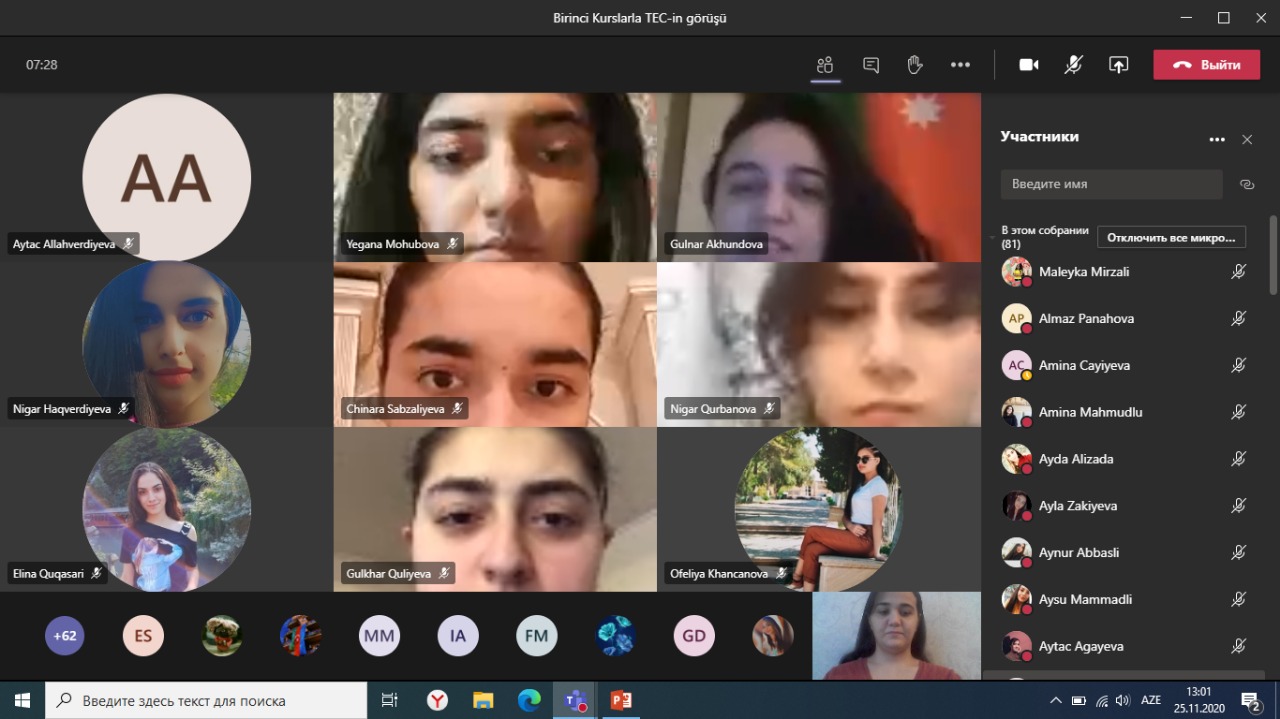Select mic icon of Aysu Mammadli

pos(1238,600)
